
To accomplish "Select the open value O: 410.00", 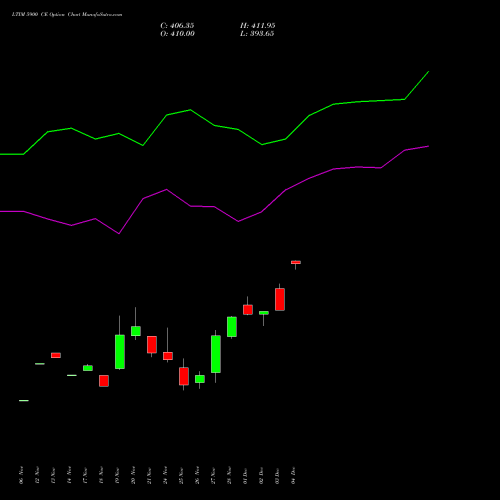I will pos(177,34).
